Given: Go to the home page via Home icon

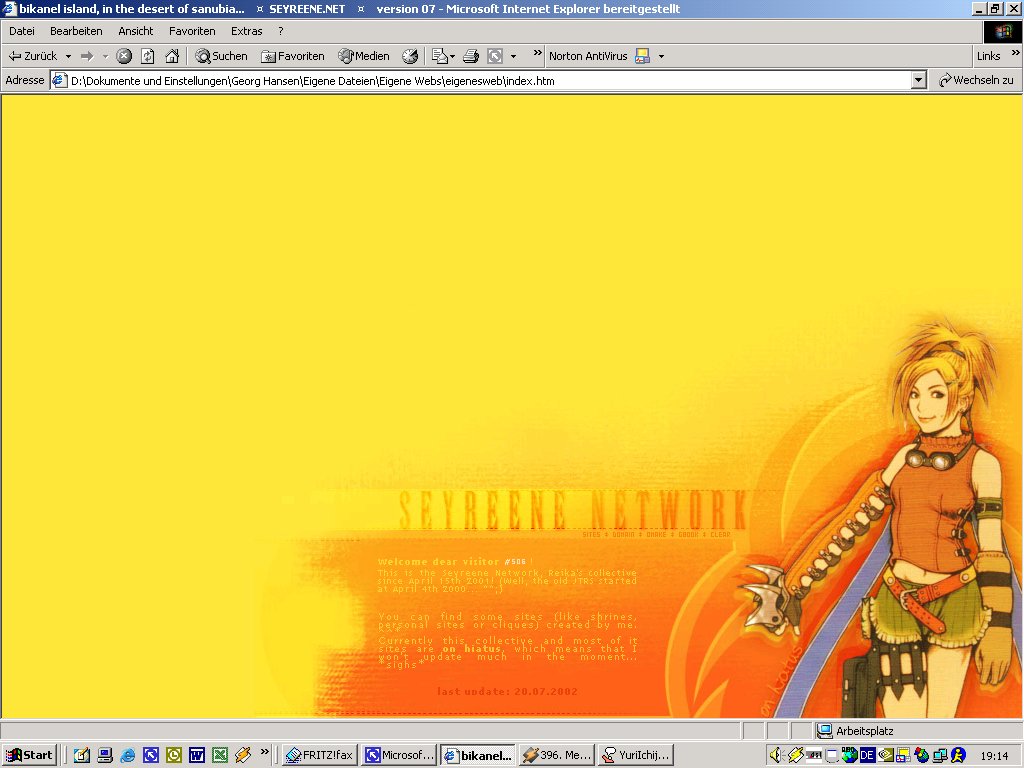Looking at the screenshot, I should click(x=172, y=56).
